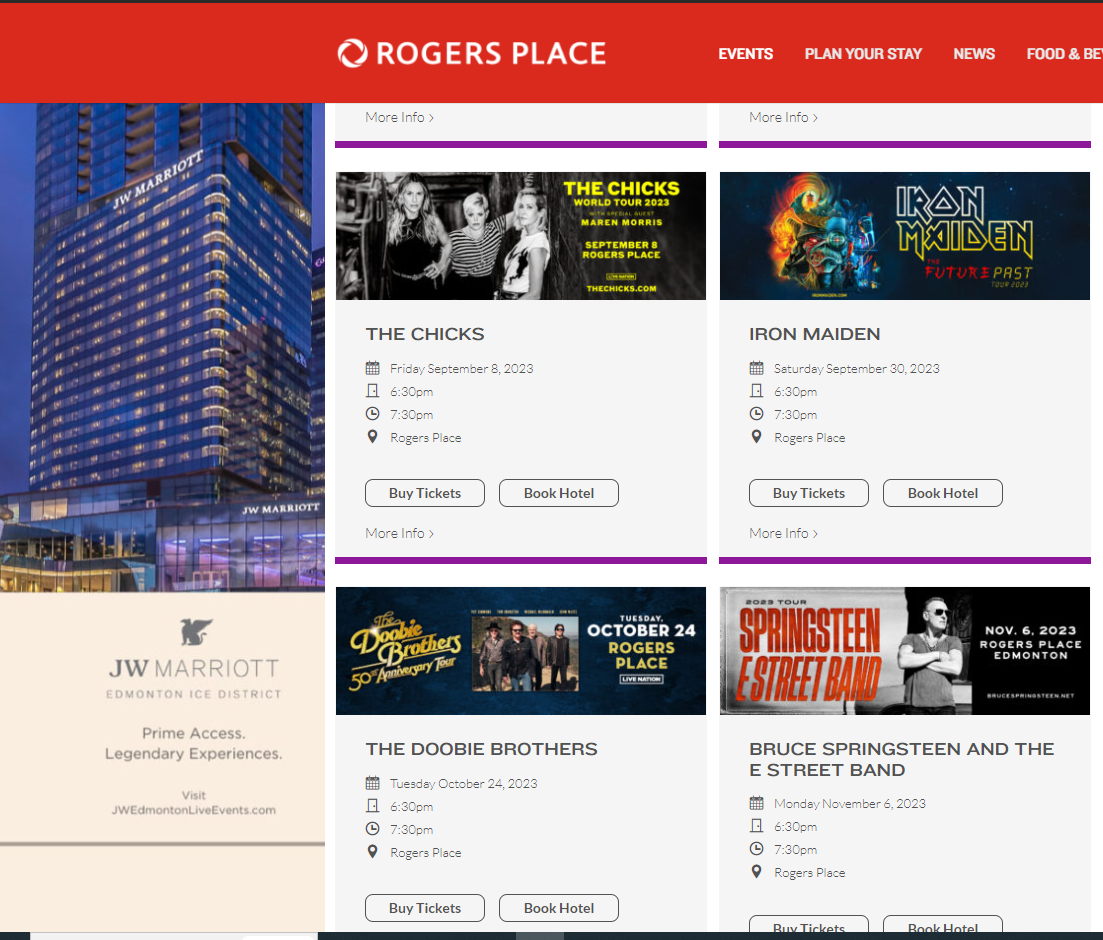Image resolution: width=1103 pixels, height=940 pixels.
Task: Click clock icon under The Doobie Brothers
Action: 373,829
